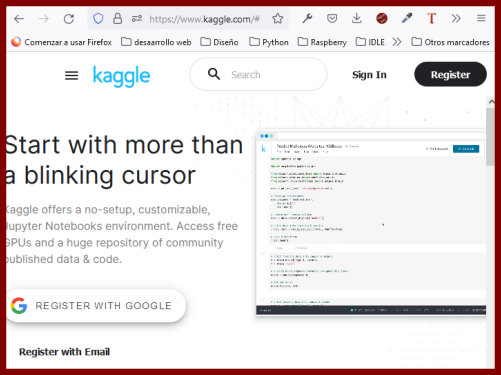Click the red round extension icon

382,18
